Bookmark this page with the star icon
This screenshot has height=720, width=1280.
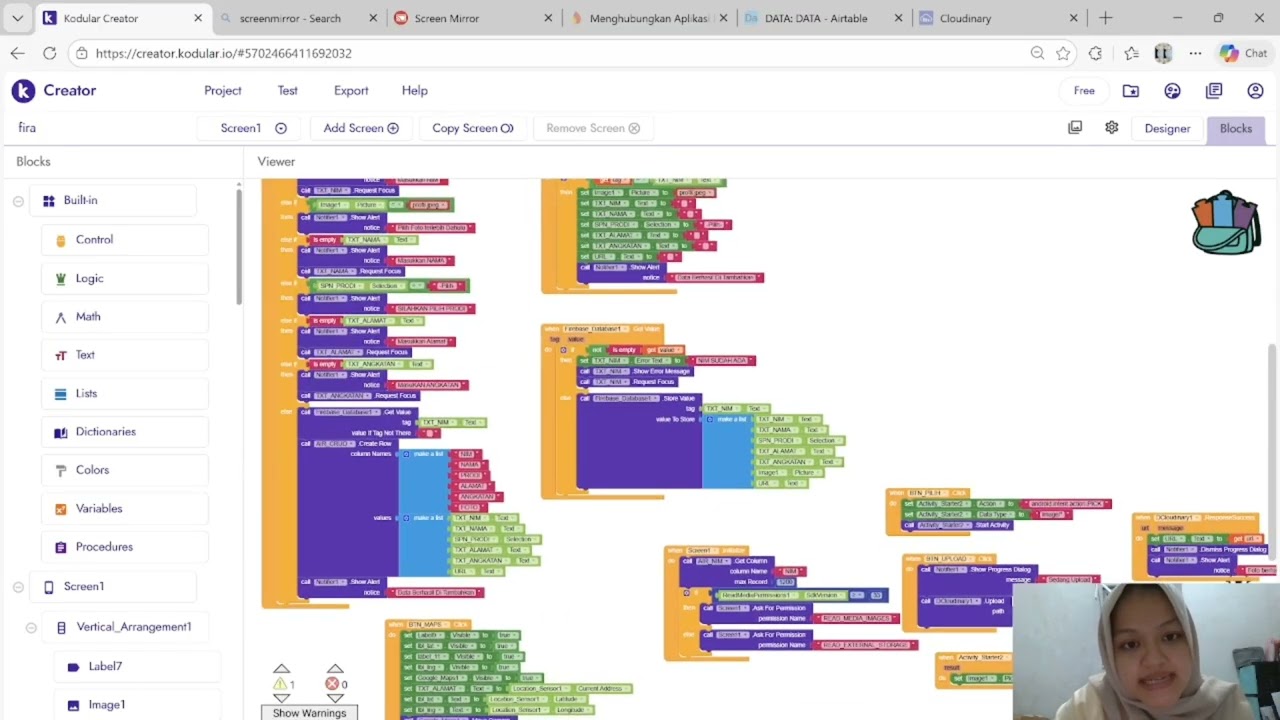(x=1063, y=53)
